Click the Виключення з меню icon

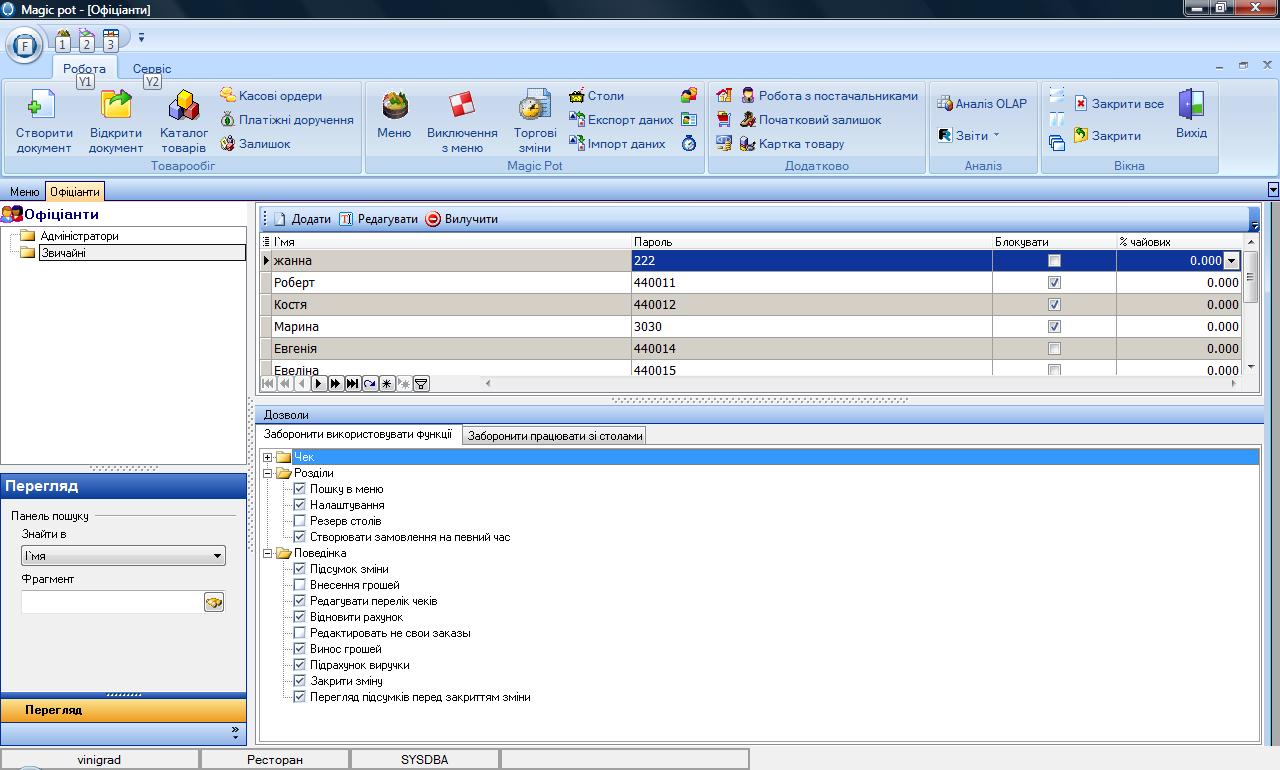462,106
